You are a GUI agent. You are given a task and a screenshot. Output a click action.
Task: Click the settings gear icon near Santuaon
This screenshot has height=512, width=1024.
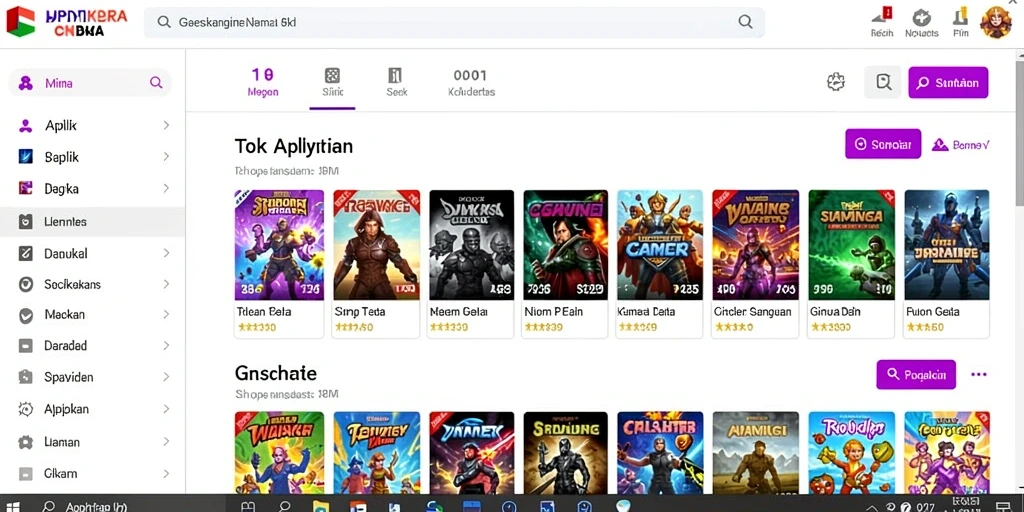tap(836, 82)
